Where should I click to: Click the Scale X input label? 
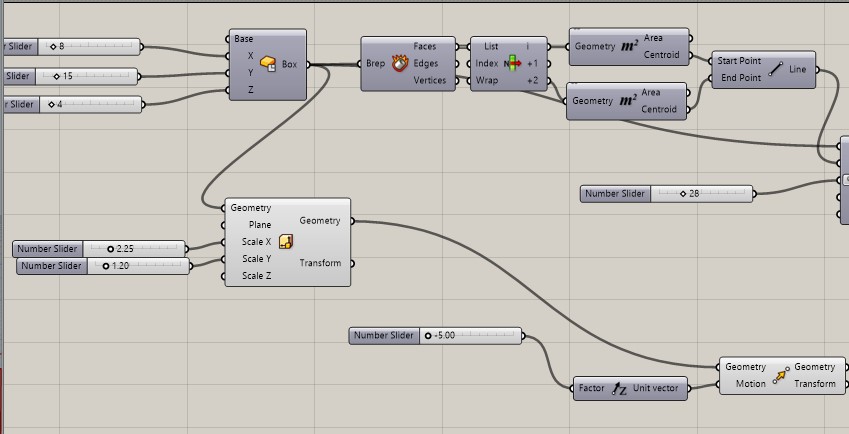pyautogui.click(x=257, y=241)
